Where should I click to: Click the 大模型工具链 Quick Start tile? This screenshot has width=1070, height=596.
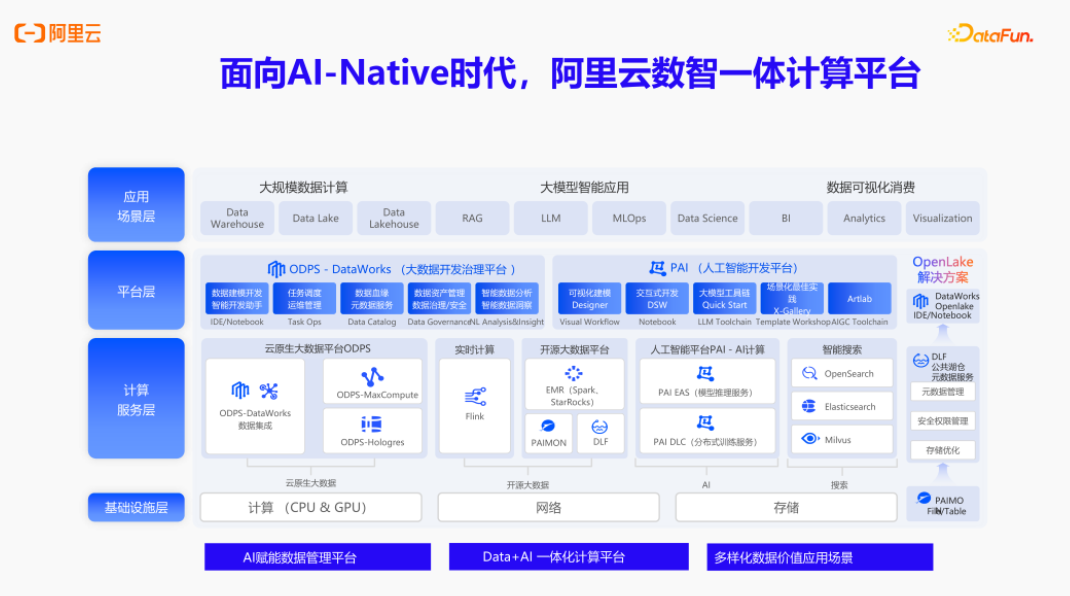(725, 298)
